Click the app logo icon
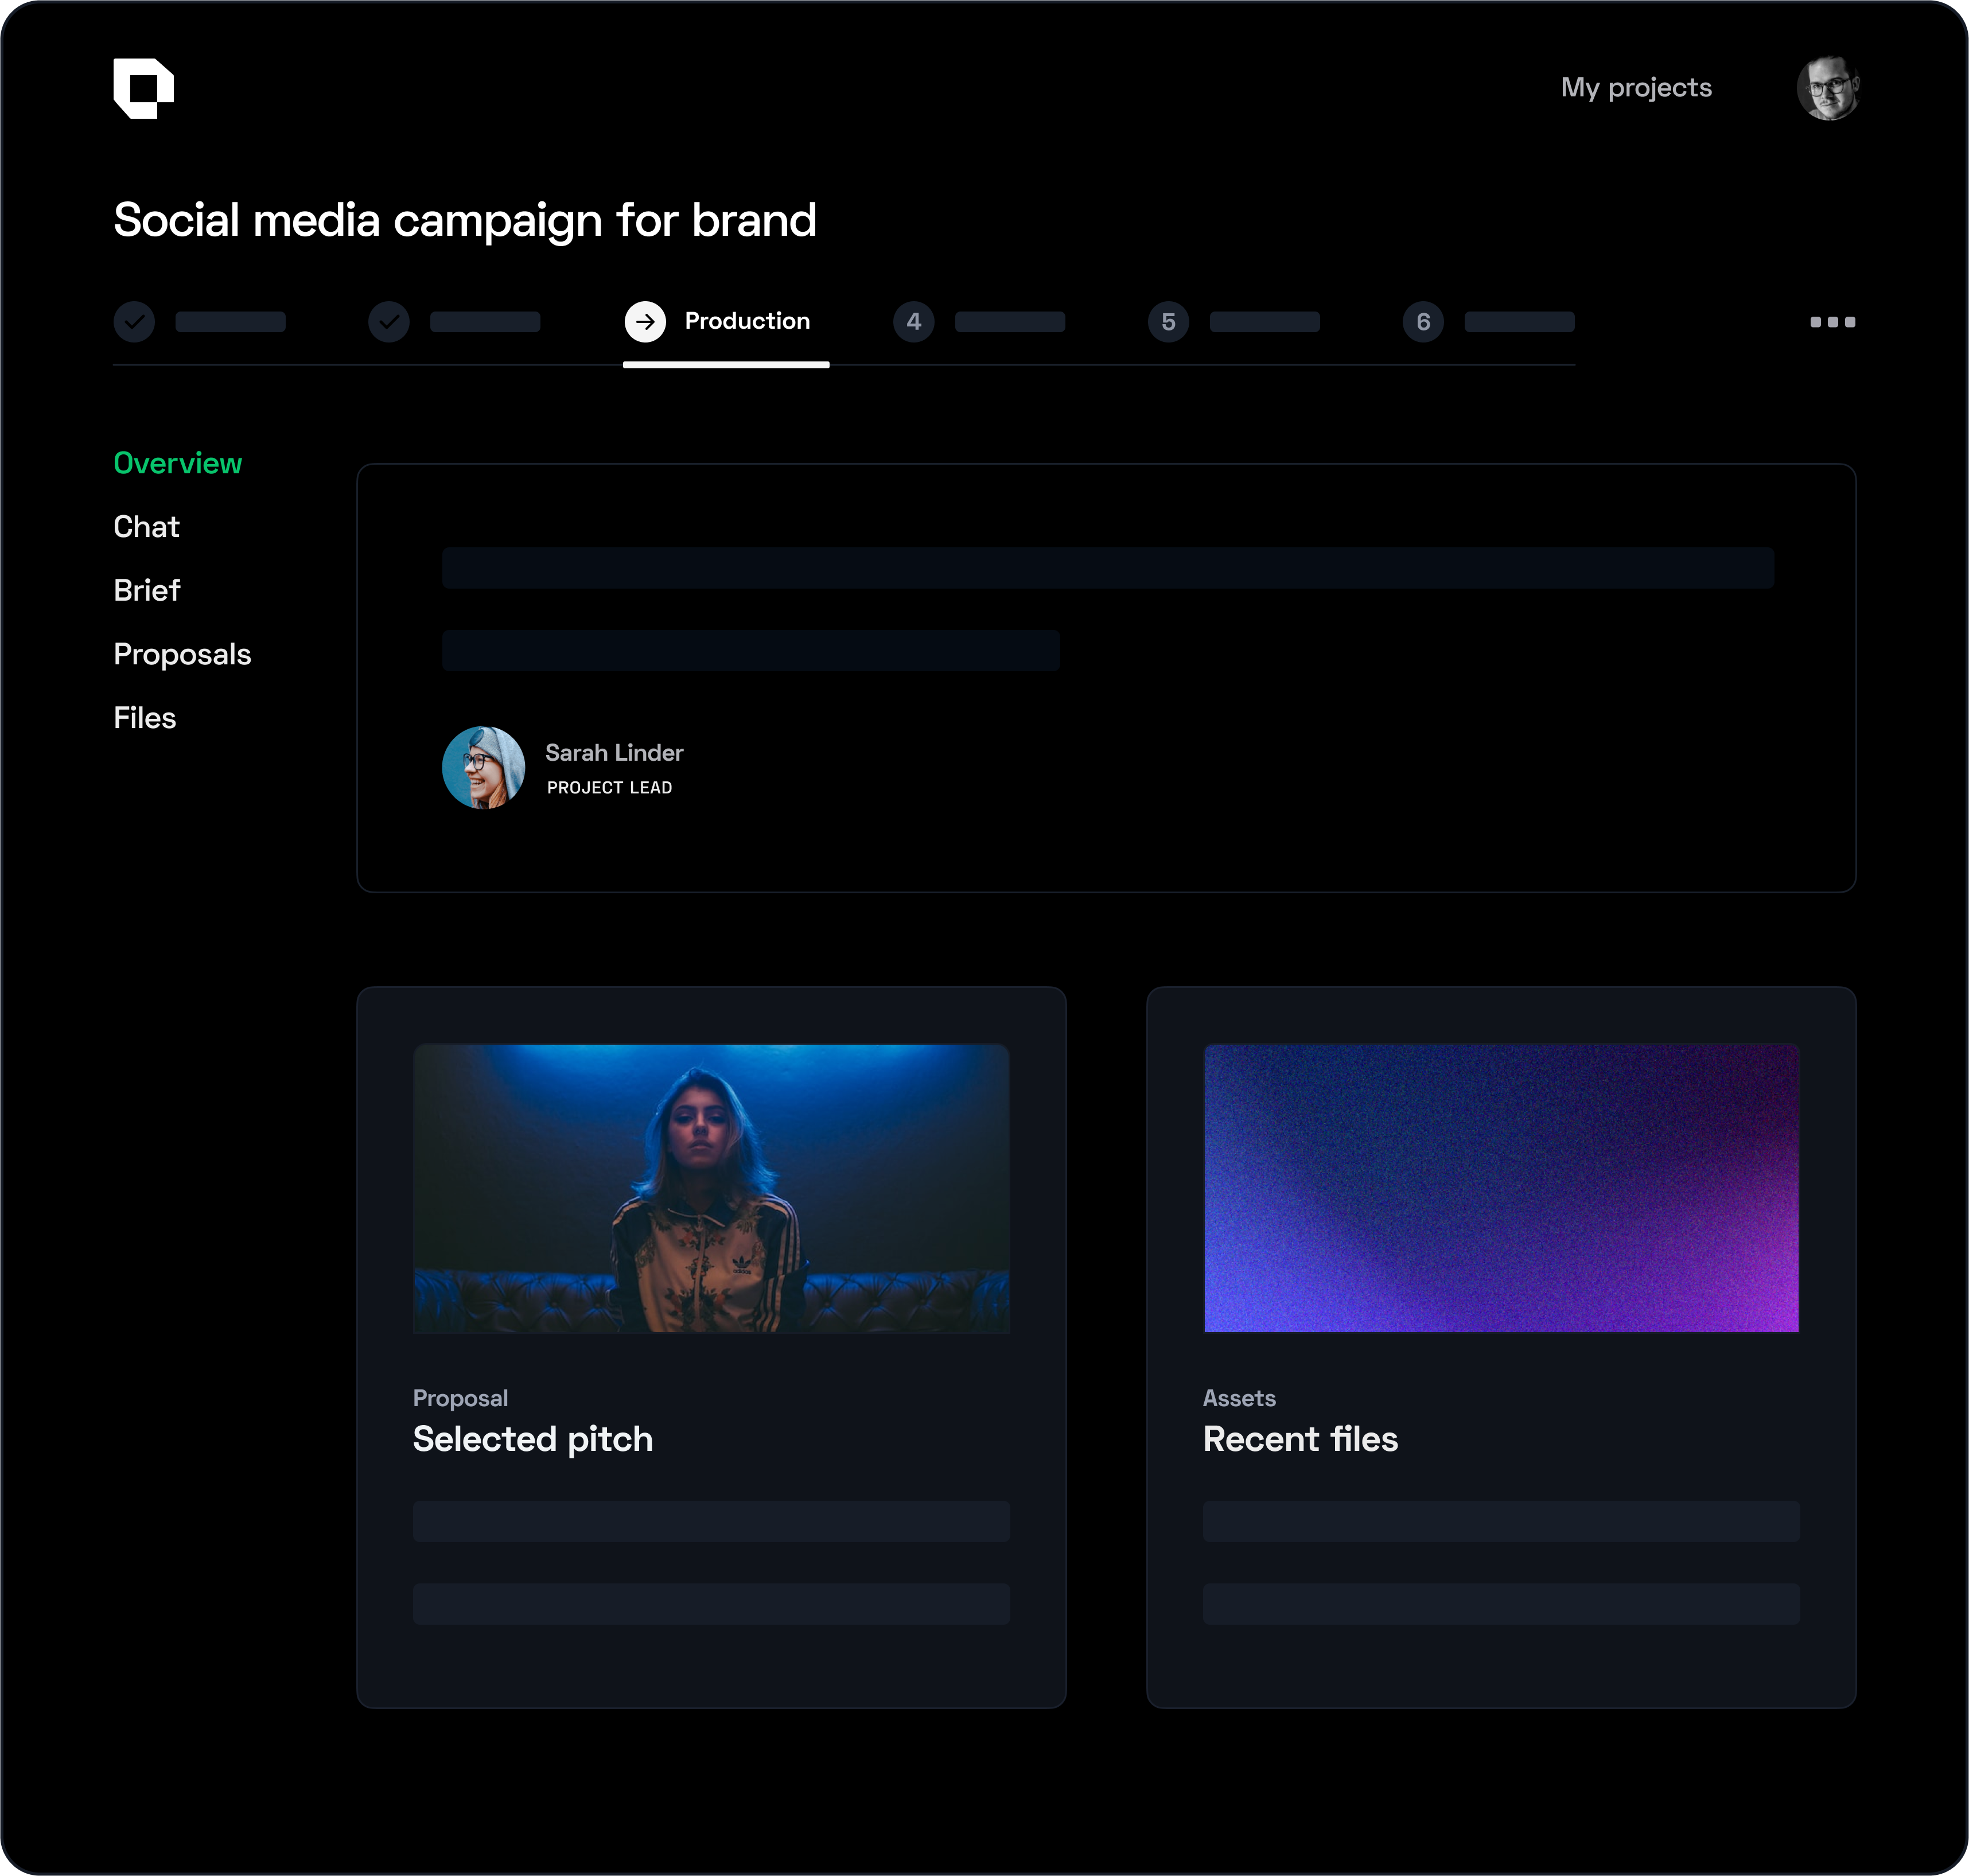The image size is (1969, 1876). tap(143, 88)
